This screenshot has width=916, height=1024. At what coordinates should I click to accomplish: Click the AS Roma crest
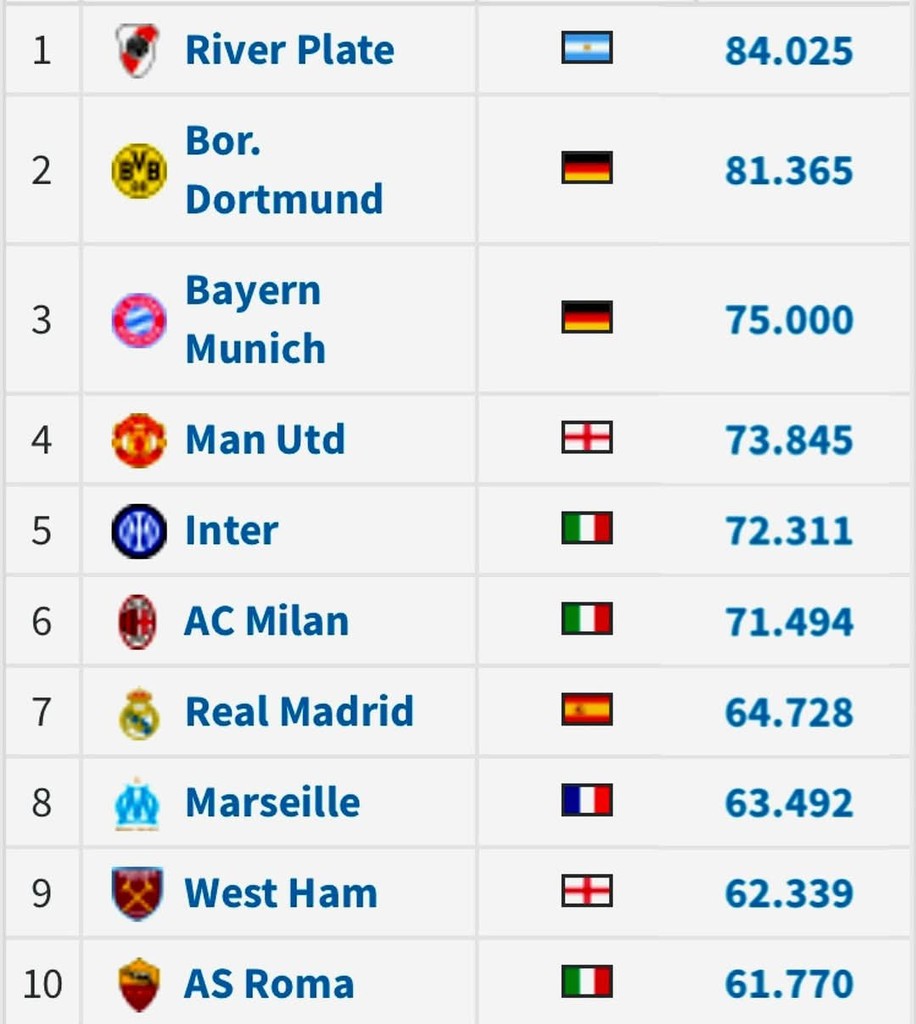coord(138,984)
